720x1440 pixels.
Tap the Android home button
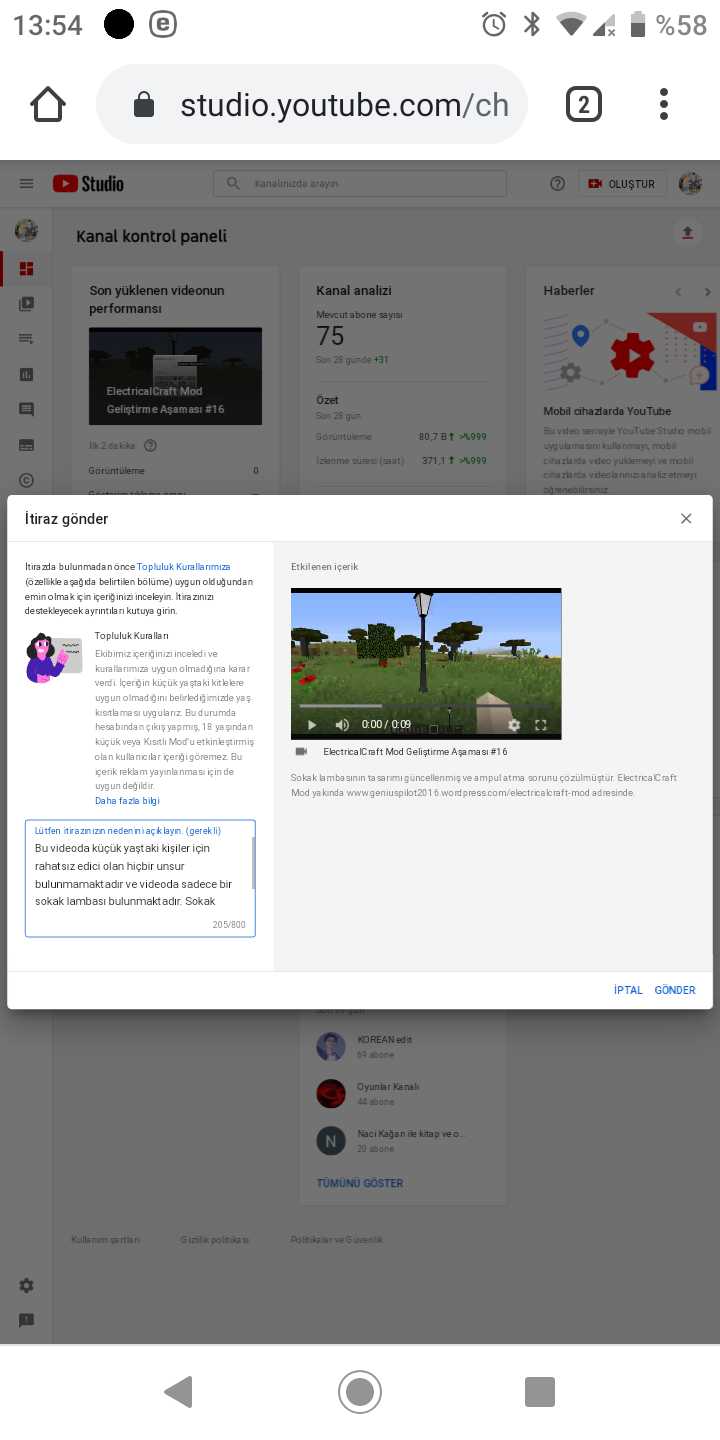pos(360,1392)
